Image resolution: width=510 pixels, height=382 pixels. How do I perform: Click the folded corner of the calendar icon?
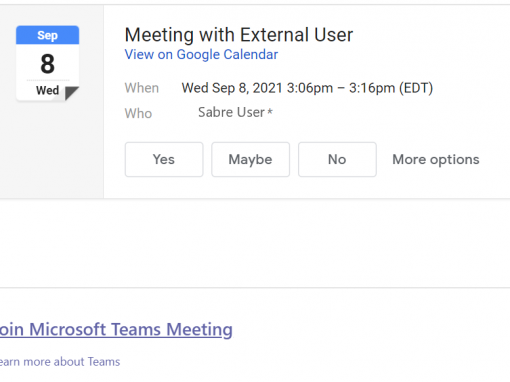pos(71,93)
